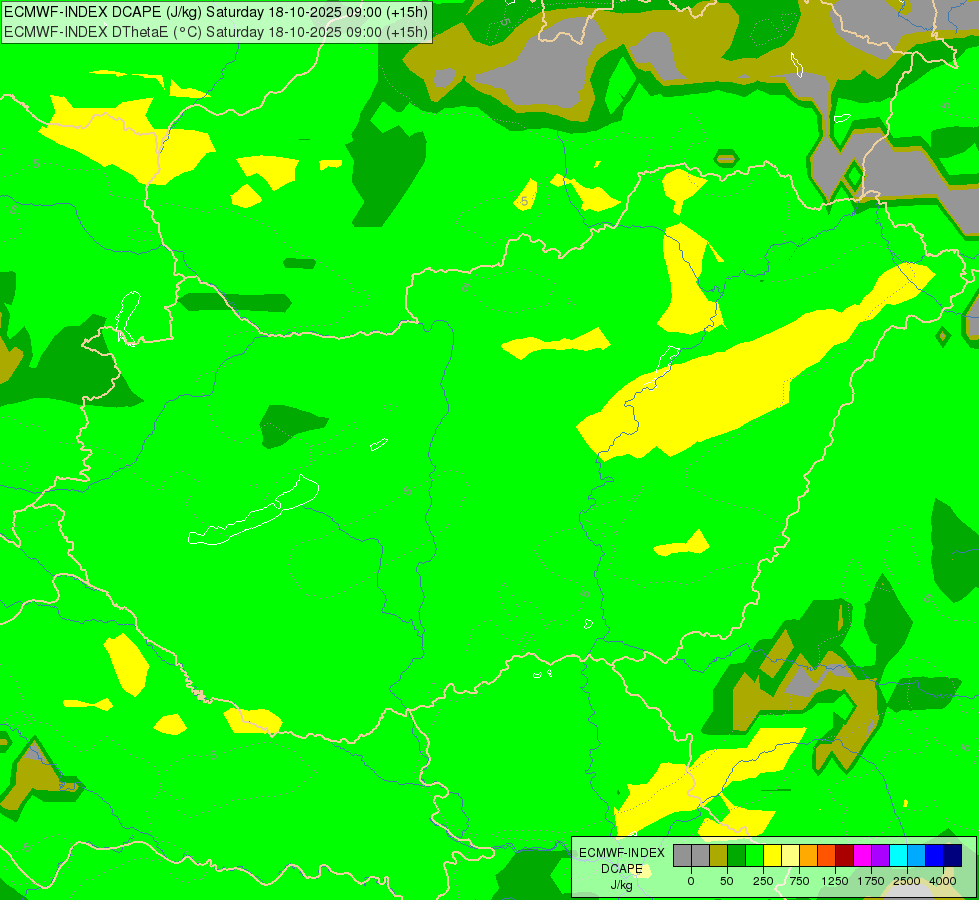Select the pure blue legend swatch before 4000
The image size is (979, 900).
coord(935,856)
